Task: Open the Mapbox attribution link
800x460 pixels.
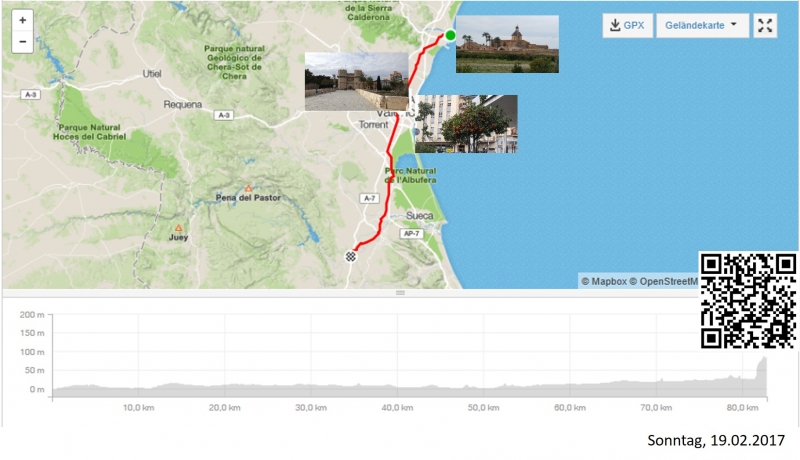Action: tap(603, 281)
